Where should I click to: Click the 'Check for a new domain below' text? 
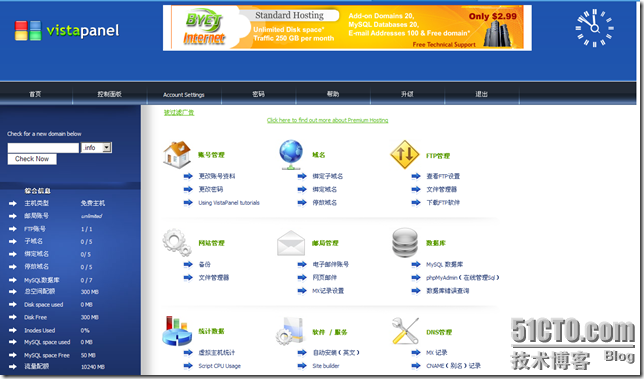click(44, 134)
